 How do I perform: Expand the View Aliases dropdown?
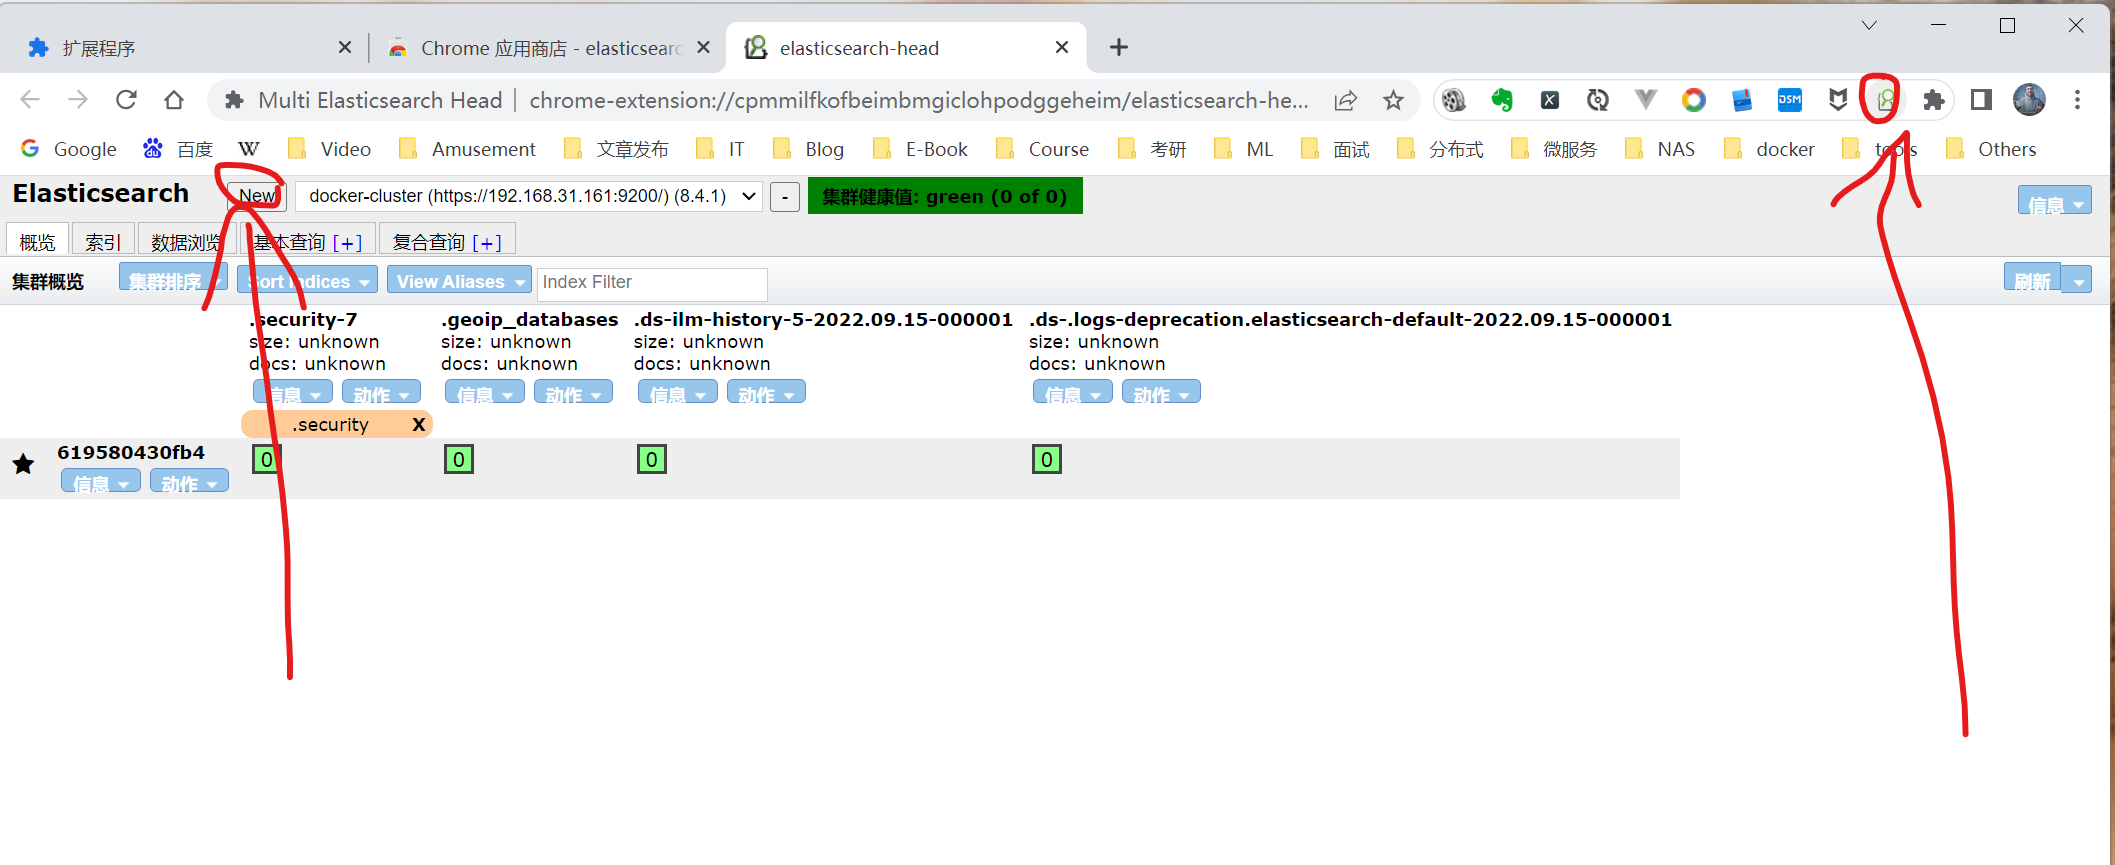pyautogui.click(x=459, y=282)
